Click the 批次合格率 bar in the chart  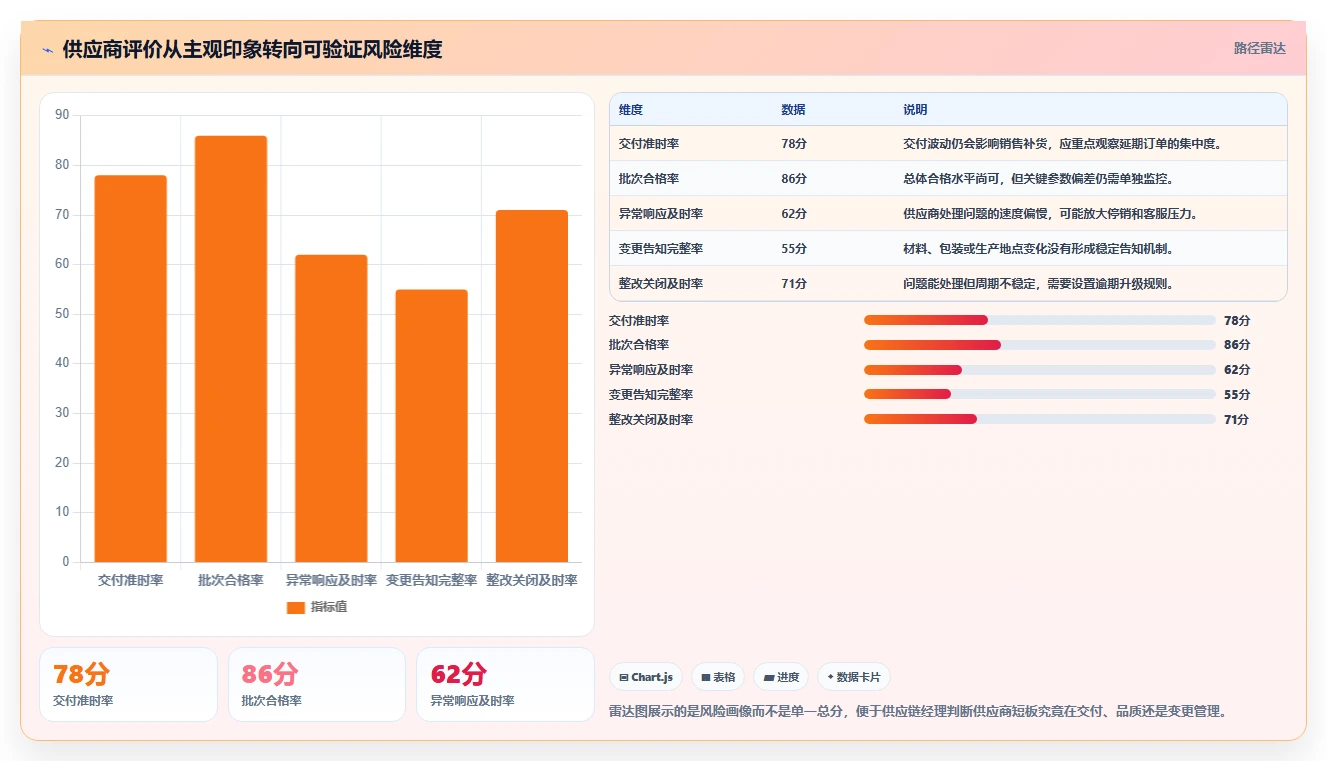(x=231, y=349)
